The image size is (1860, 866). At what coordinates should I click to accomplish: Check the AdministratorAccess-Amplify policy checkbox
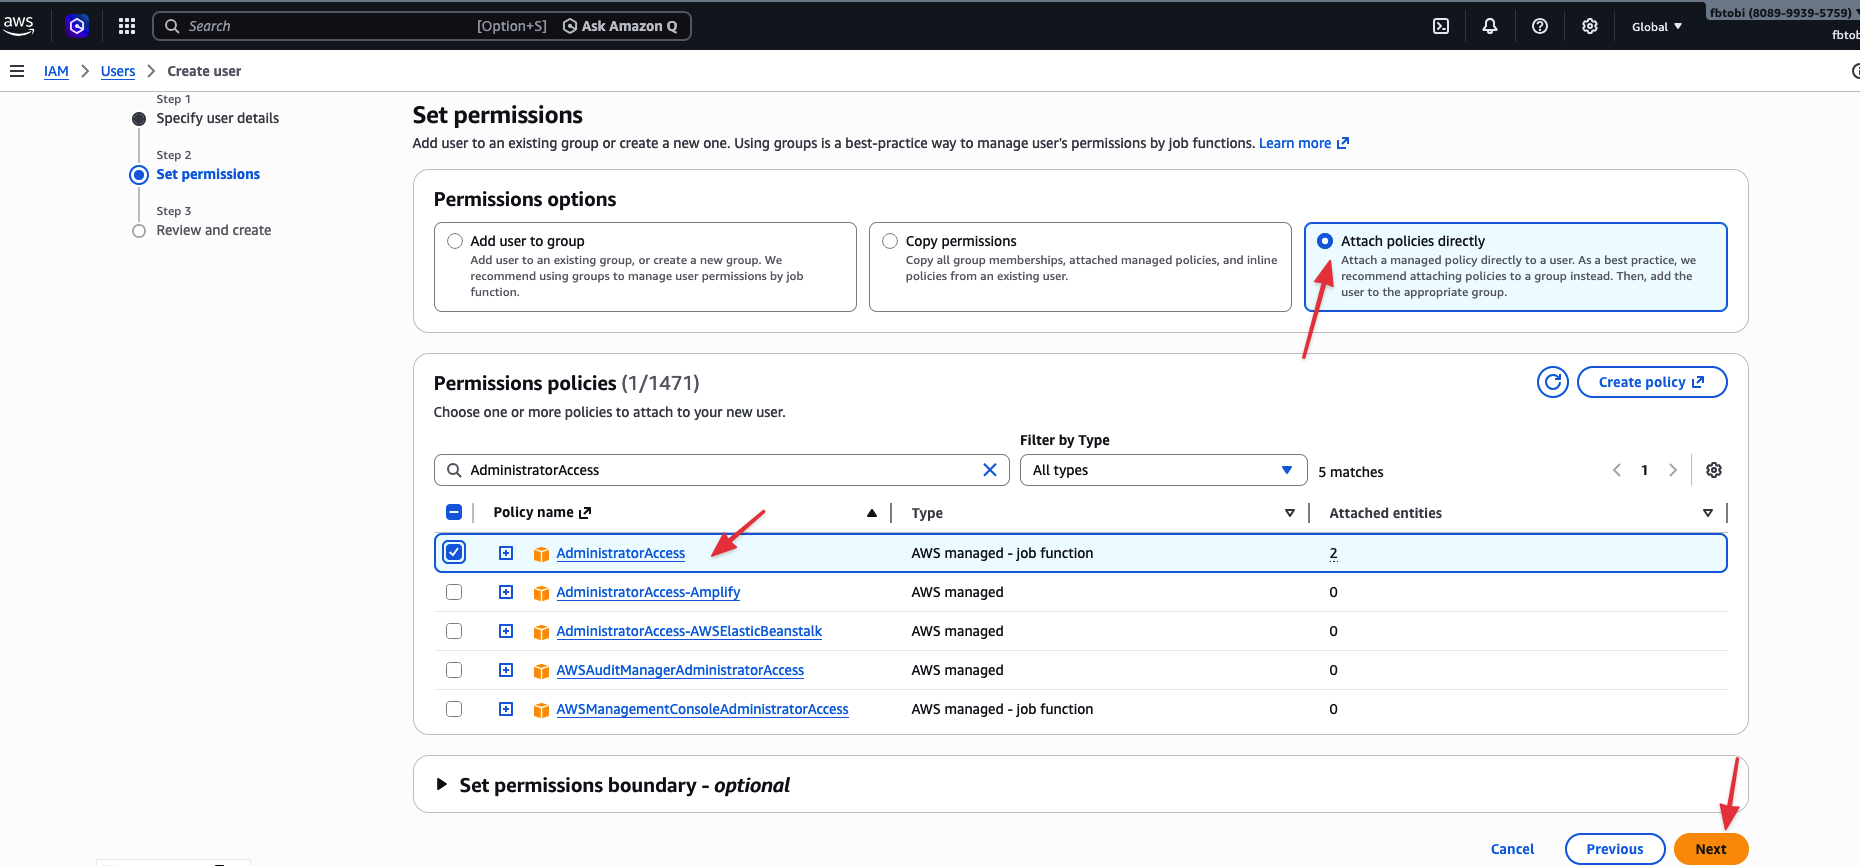[x=454, y=592]
